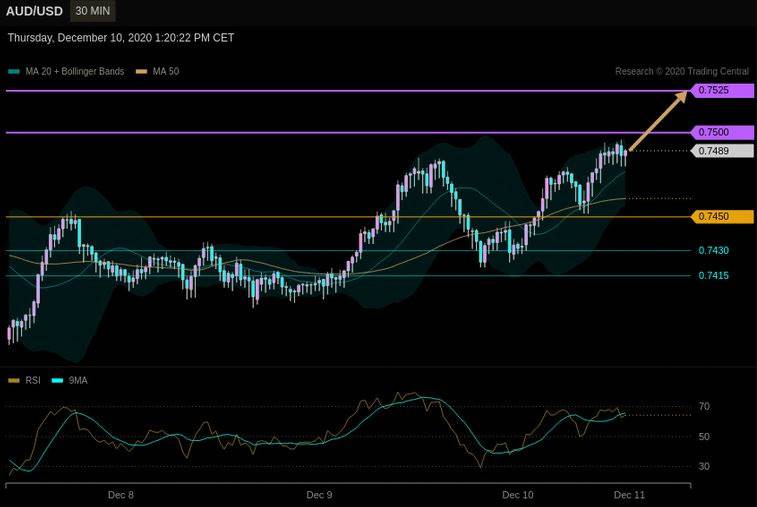This screenshot has height=507, width=757.
Task: Select the 30 MIN timeframe tab
Action: click(x=93, y=11)
